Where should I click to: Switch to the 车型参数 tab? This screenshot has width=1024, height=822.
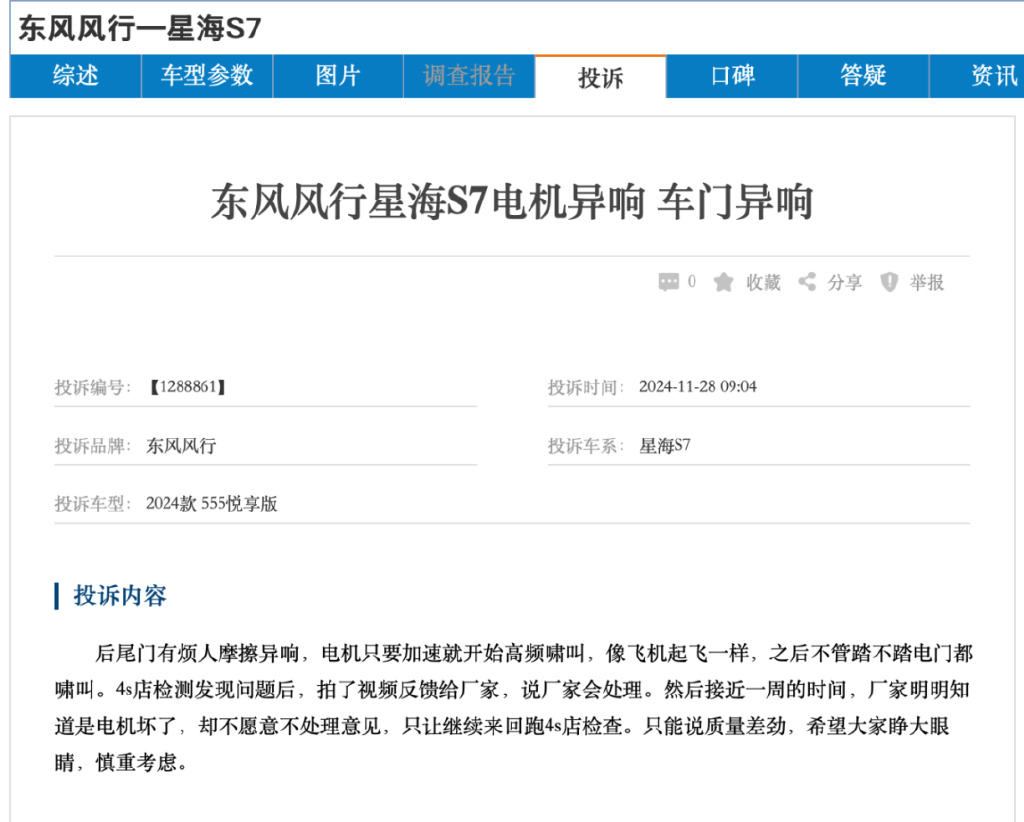[x=207, y=76]
